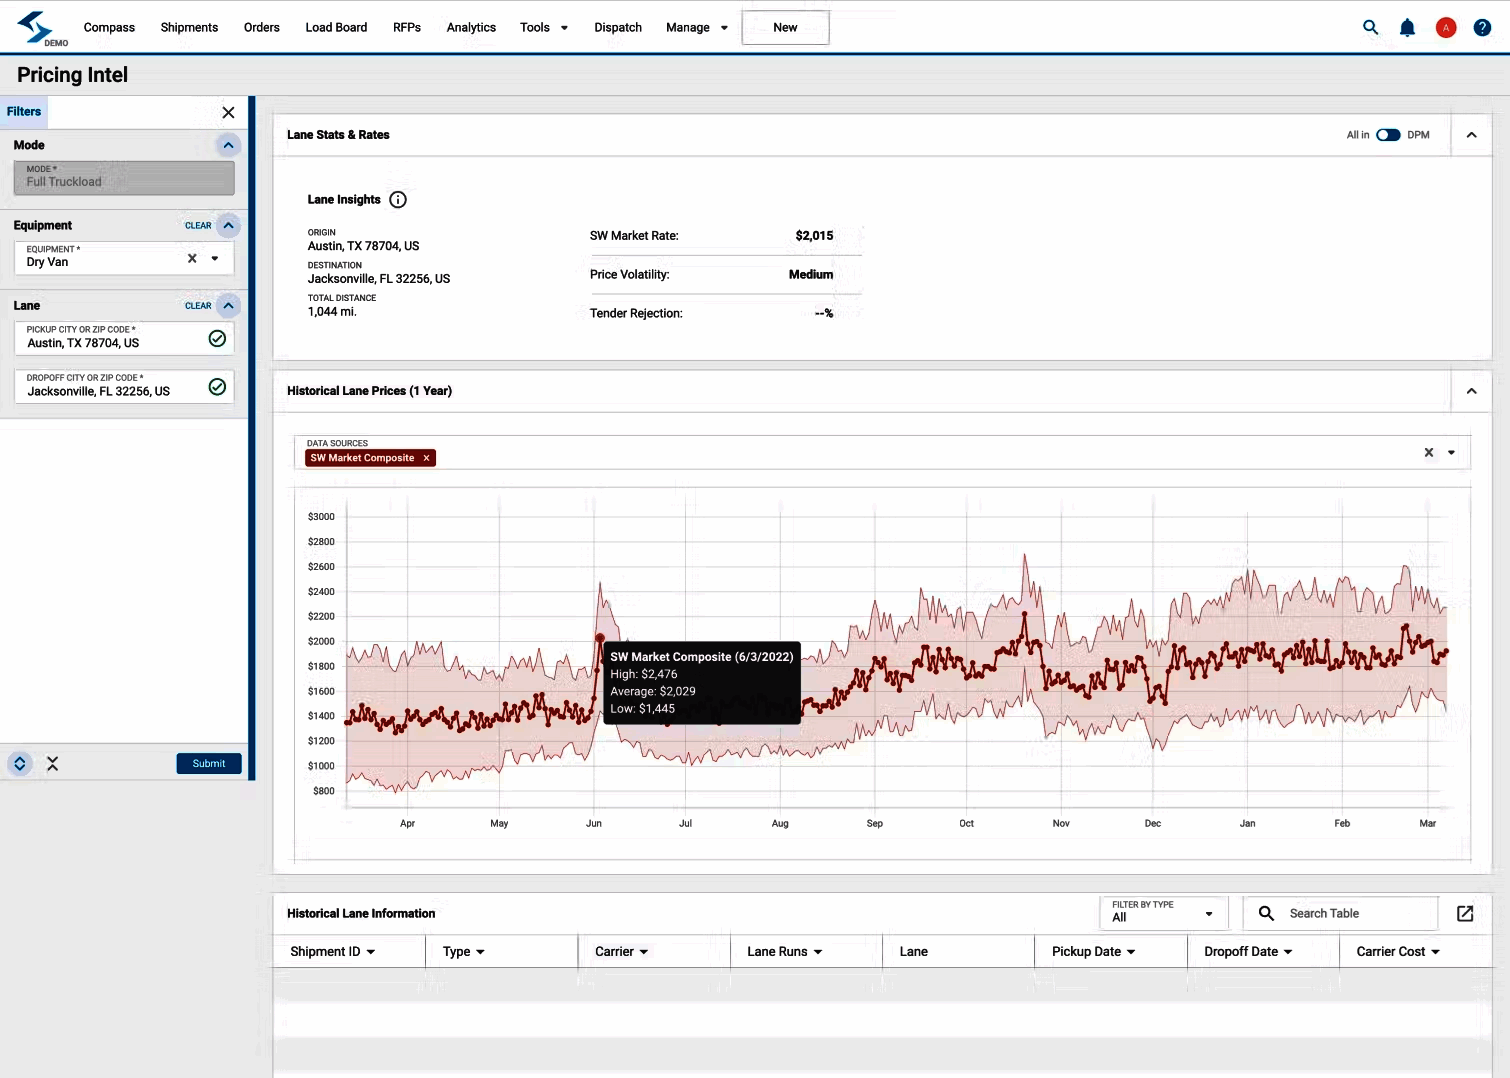Open the Analytics menu item
This screenshot has height=1078, width=1510.
click(471, 28)
